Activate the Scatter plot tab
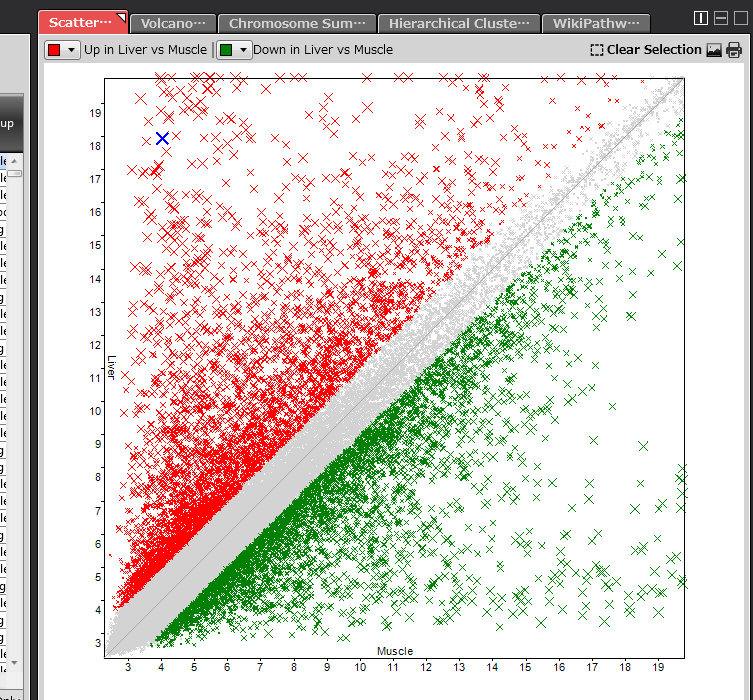The image size is (753, 700). (83, 22)
